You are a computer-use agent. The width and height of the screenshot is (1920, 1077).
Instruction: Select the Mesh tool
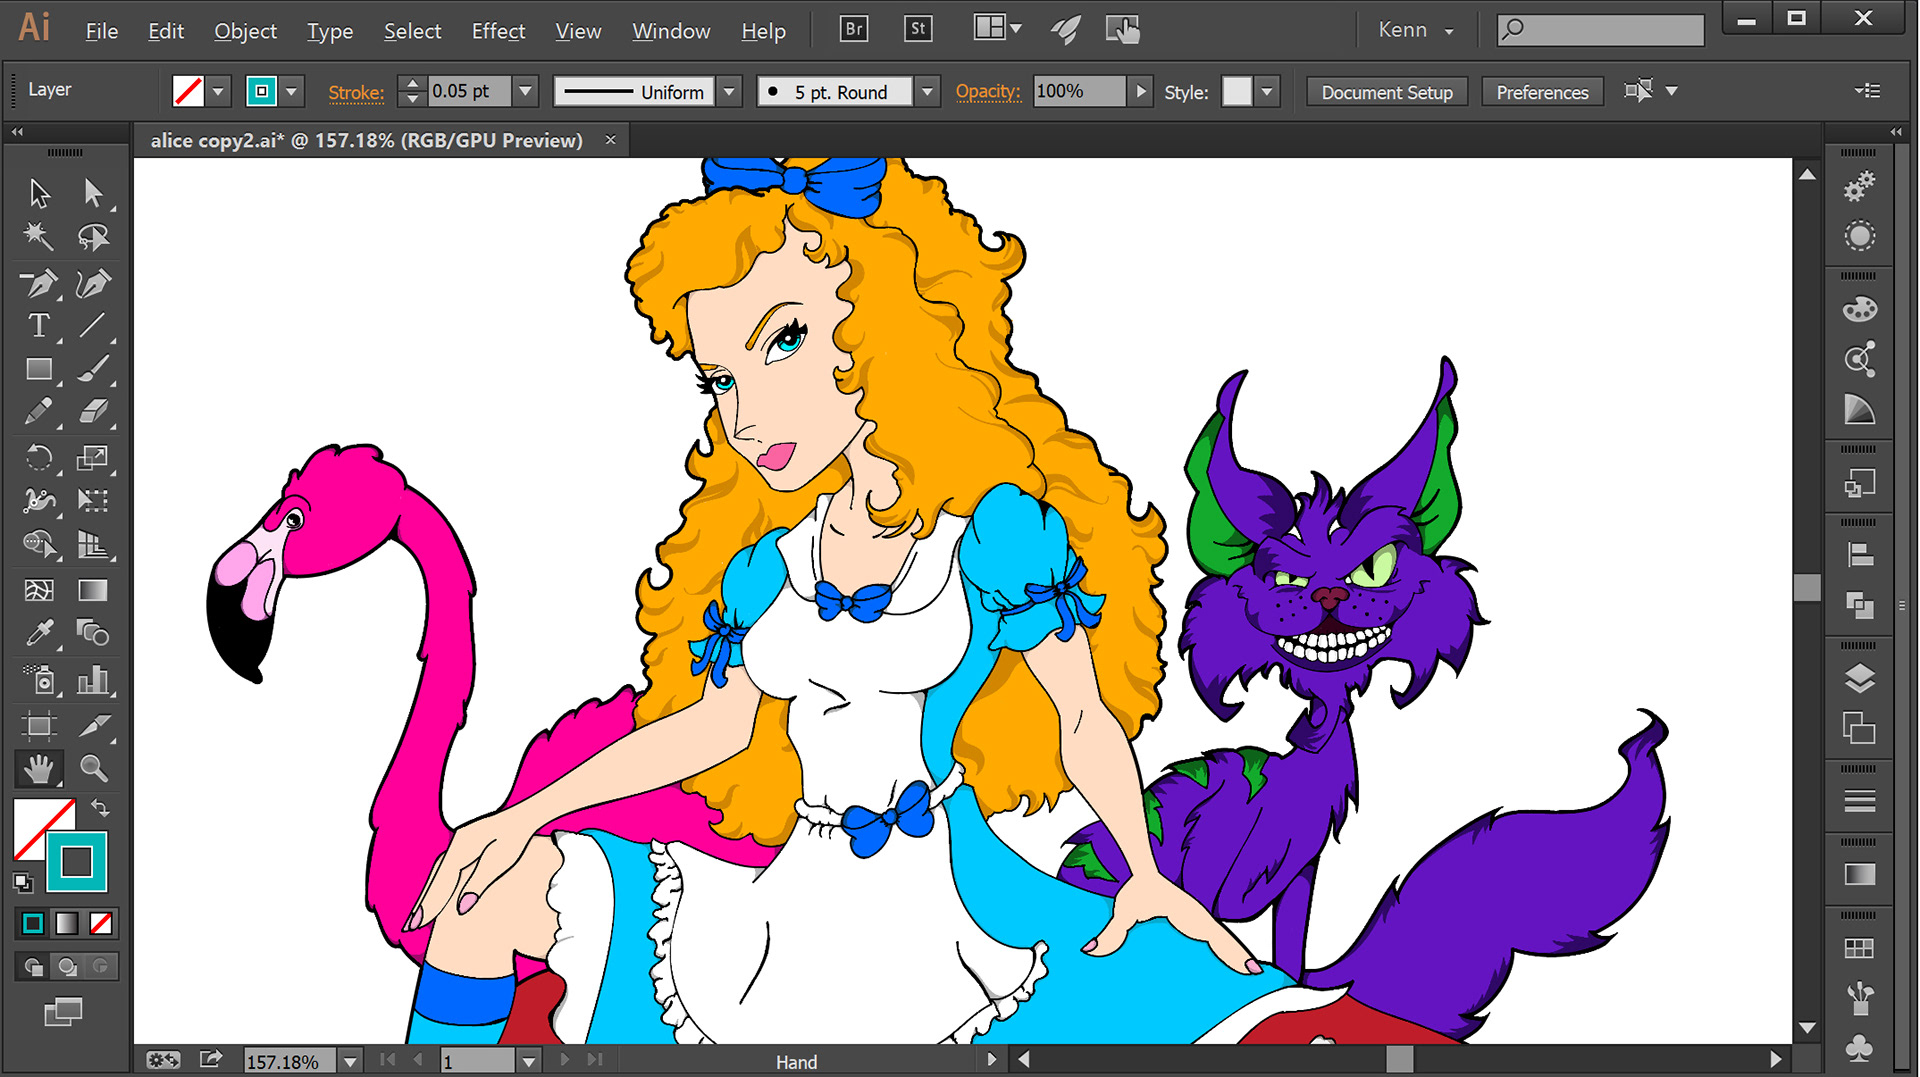click(x=39, y=590)
